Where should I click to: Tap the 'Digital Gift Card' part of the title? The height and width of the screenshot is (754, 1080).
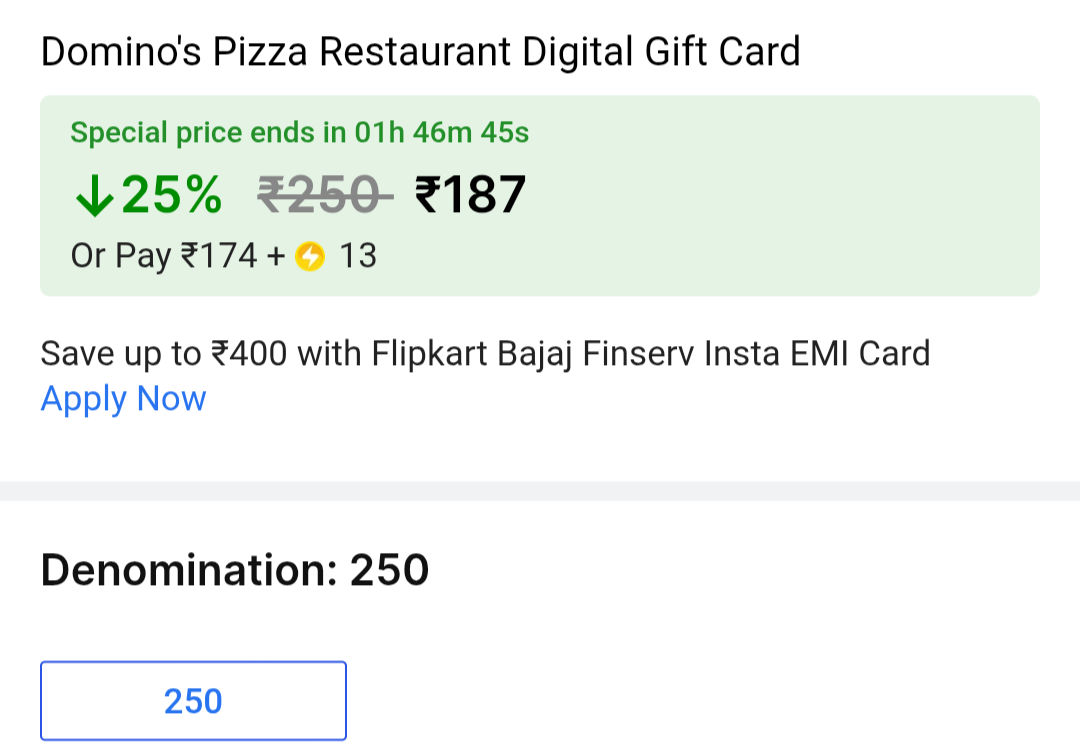click(661, 51)
